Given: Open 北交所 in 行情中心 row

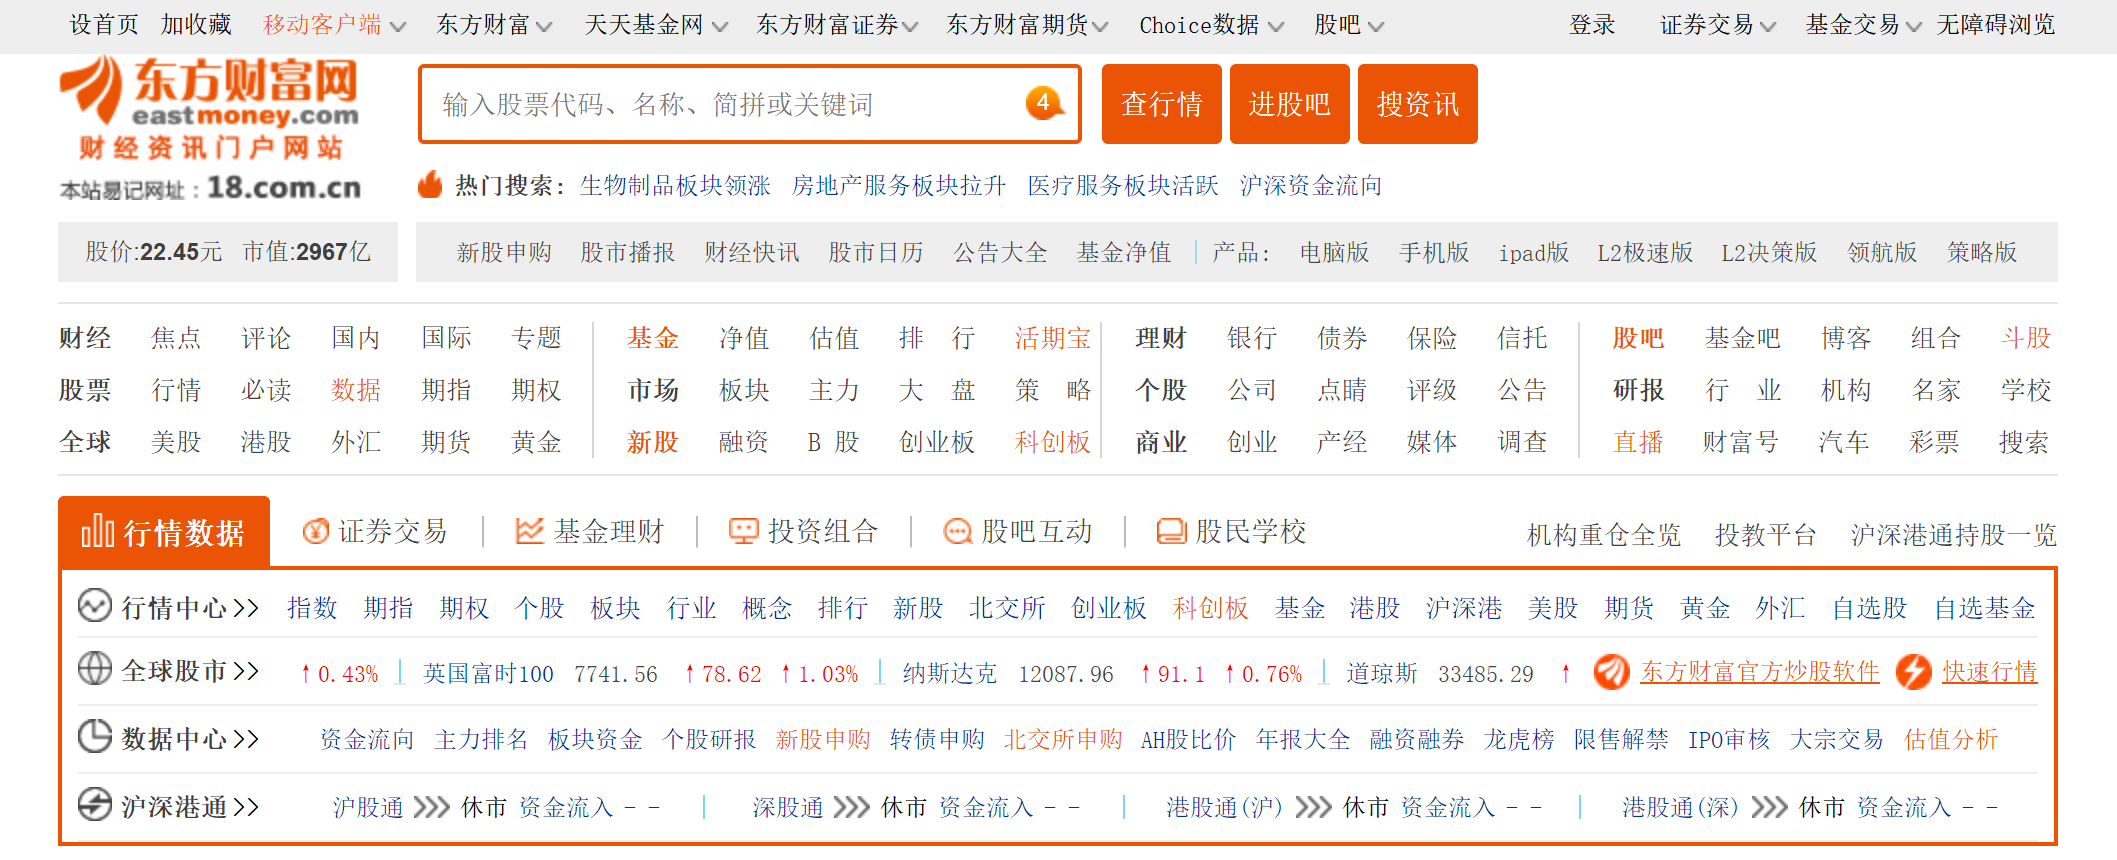Looking at the screenshot, I should [x=1007, y=608].
